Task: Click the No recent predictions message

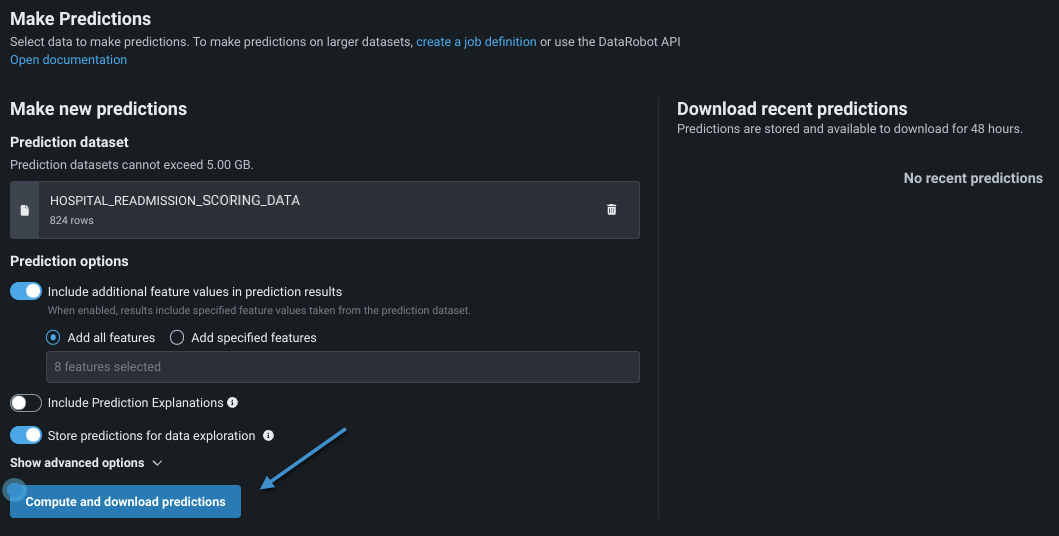Action: pyautogui.click(x=972, y=178)
